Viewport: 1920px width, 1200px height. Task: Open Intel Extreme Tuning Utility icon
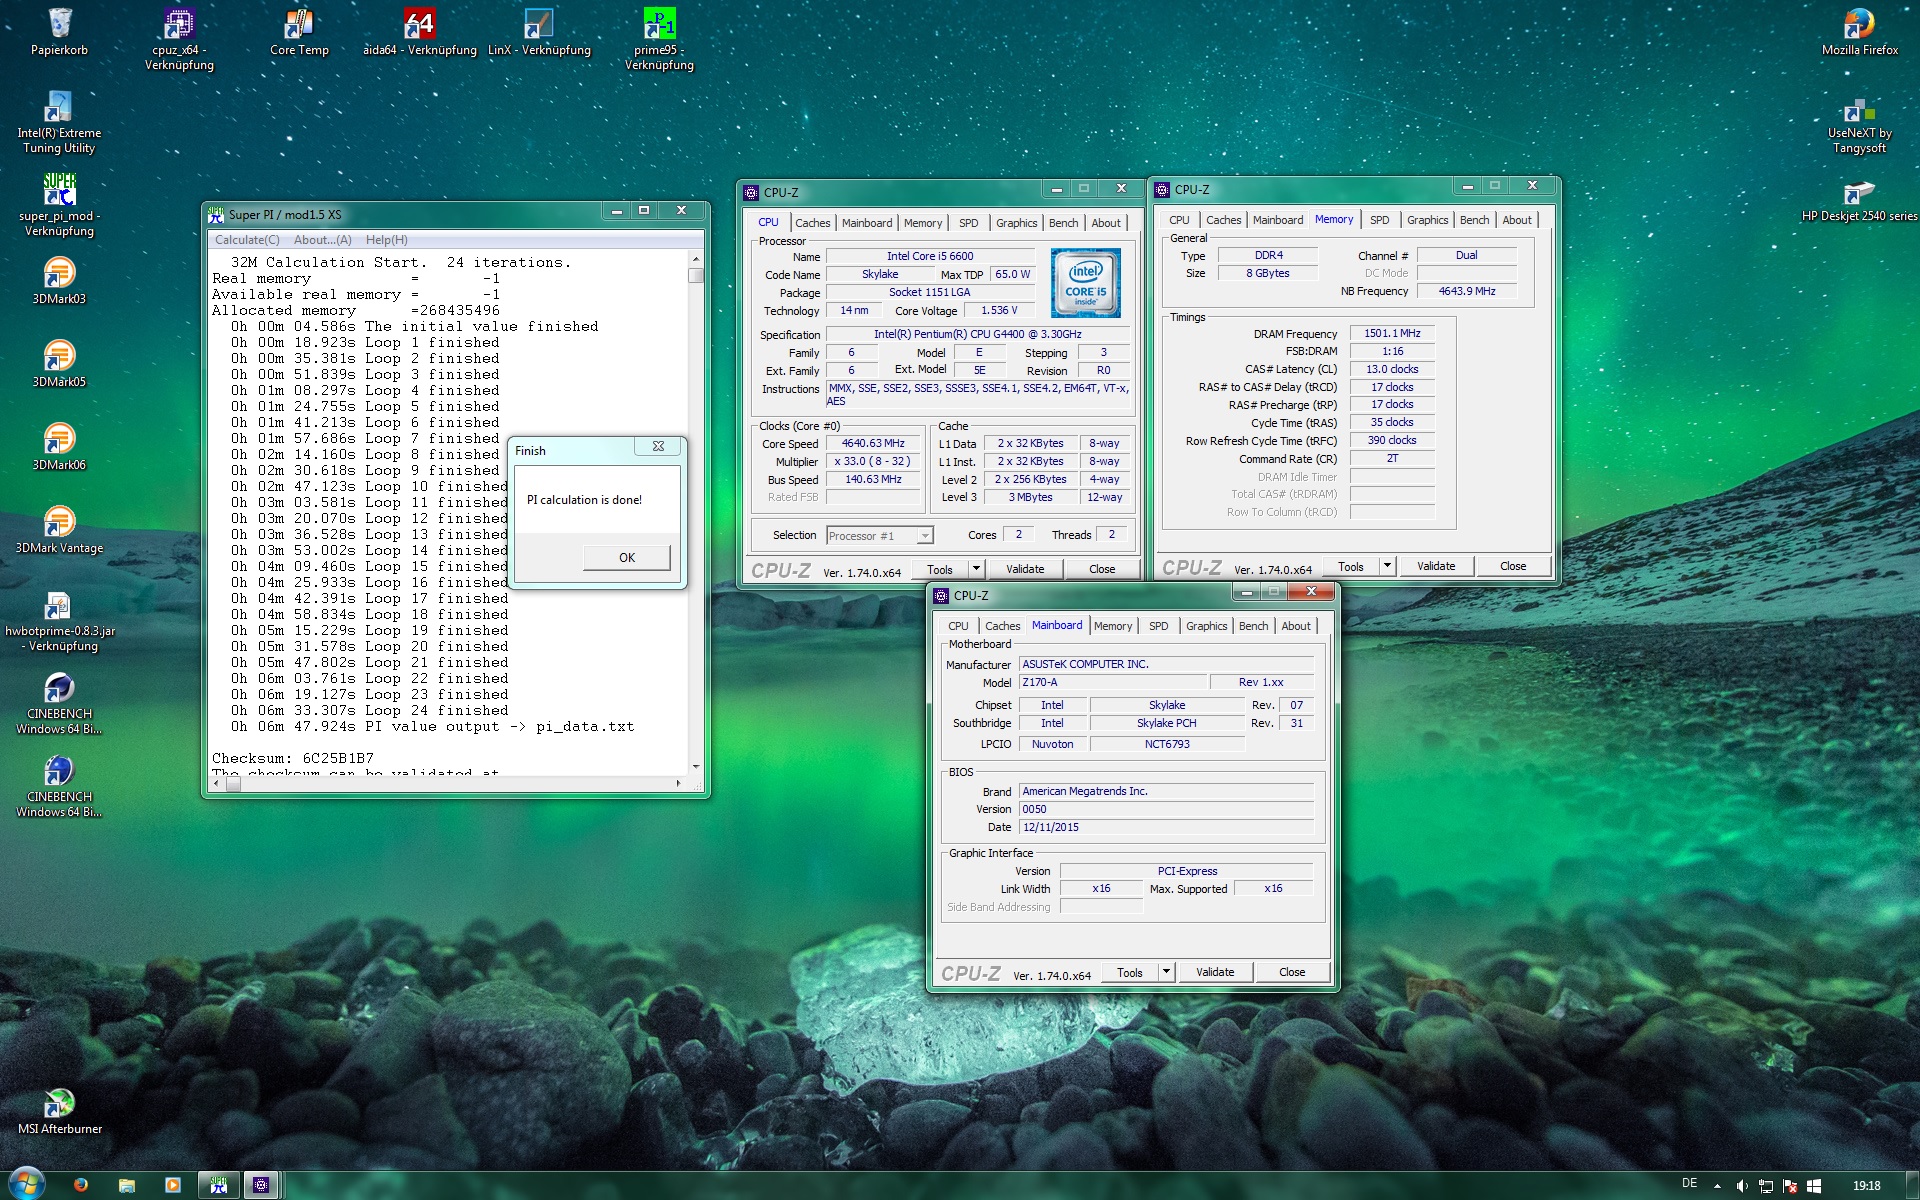tap(59, 122)
